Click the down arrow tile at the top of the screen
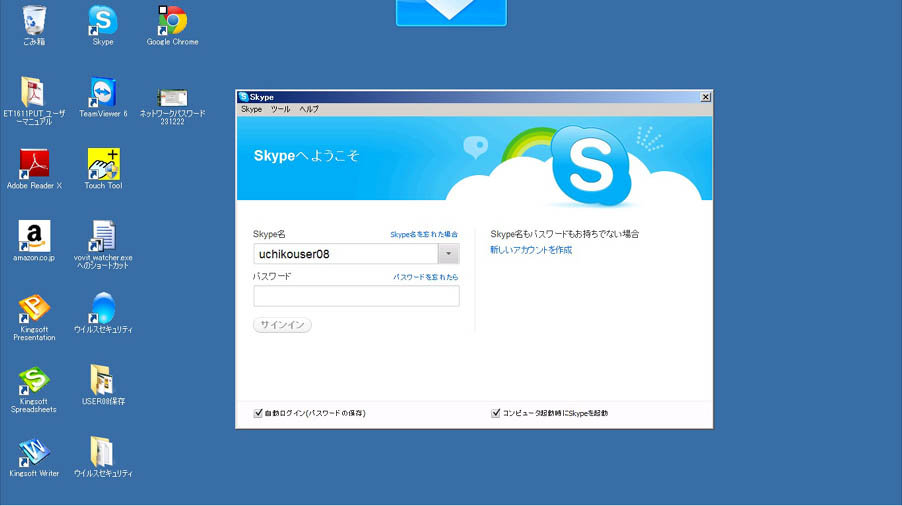The image size is (902, 506). [451, 13]
